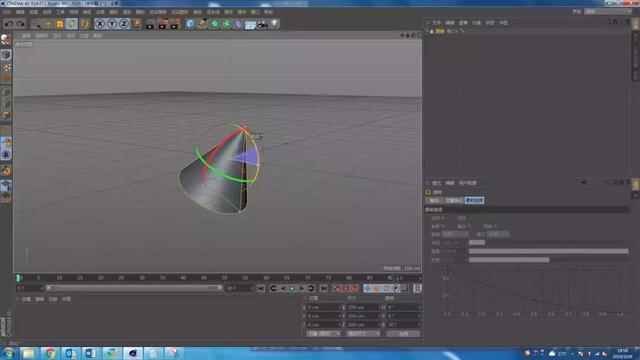Expand the spinner beside the current frame field
640x360 pixels.
click(41, 288)
